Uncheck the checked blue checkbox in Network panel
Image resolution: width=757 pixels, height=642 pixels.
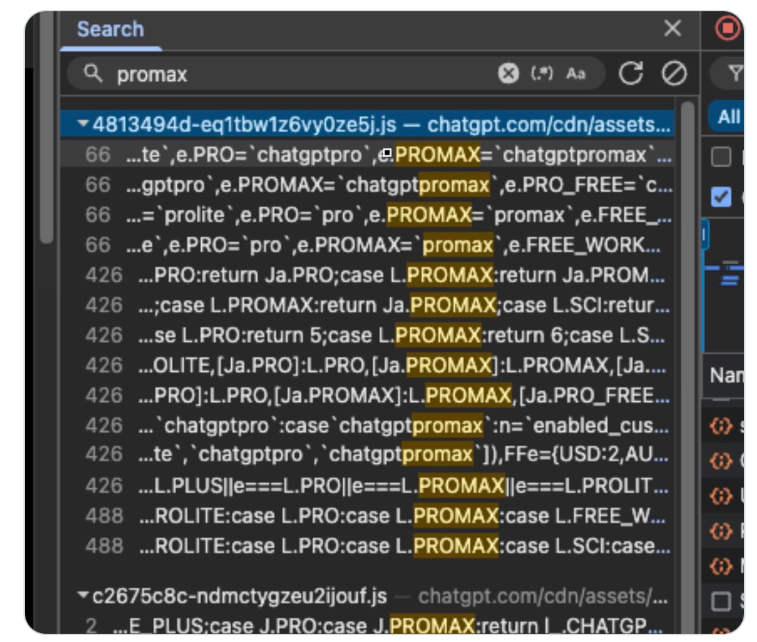pyautogui.click(x=721, y=196)
